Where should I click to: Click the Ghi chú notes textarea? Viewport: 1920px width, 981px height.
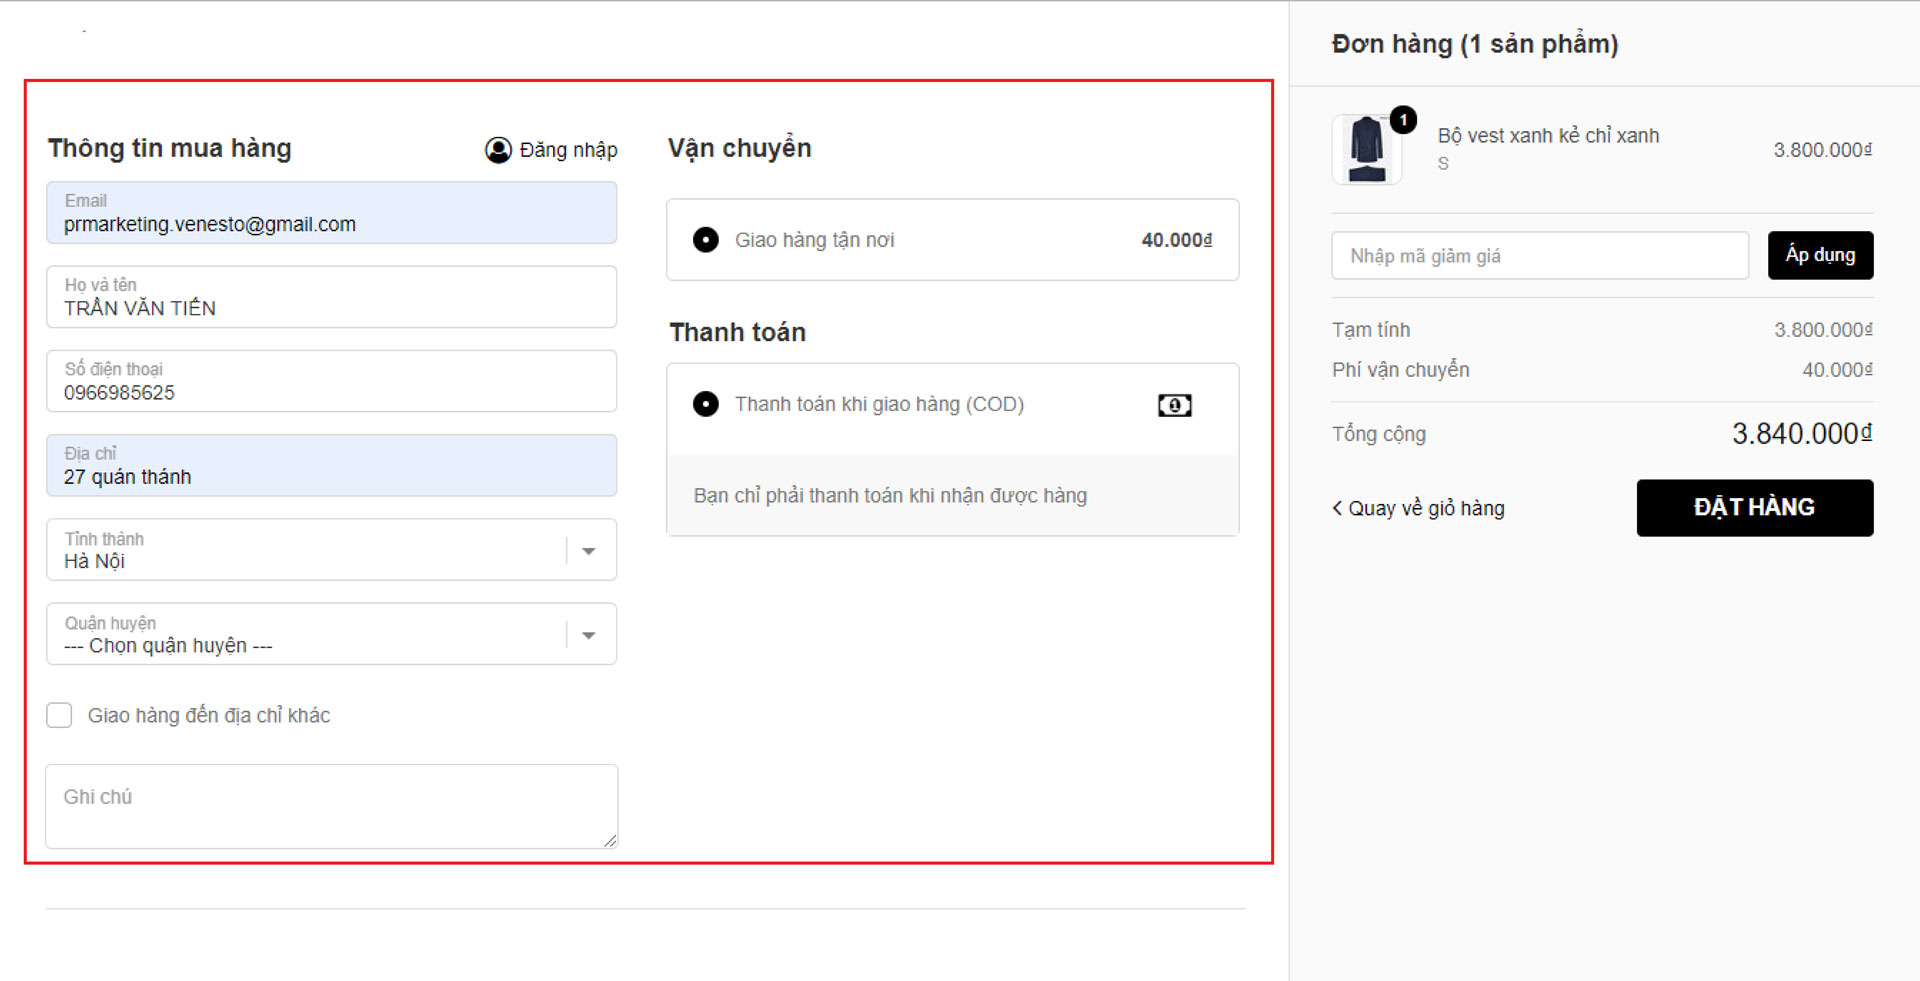pyautogui.click(x=331, y=806)
